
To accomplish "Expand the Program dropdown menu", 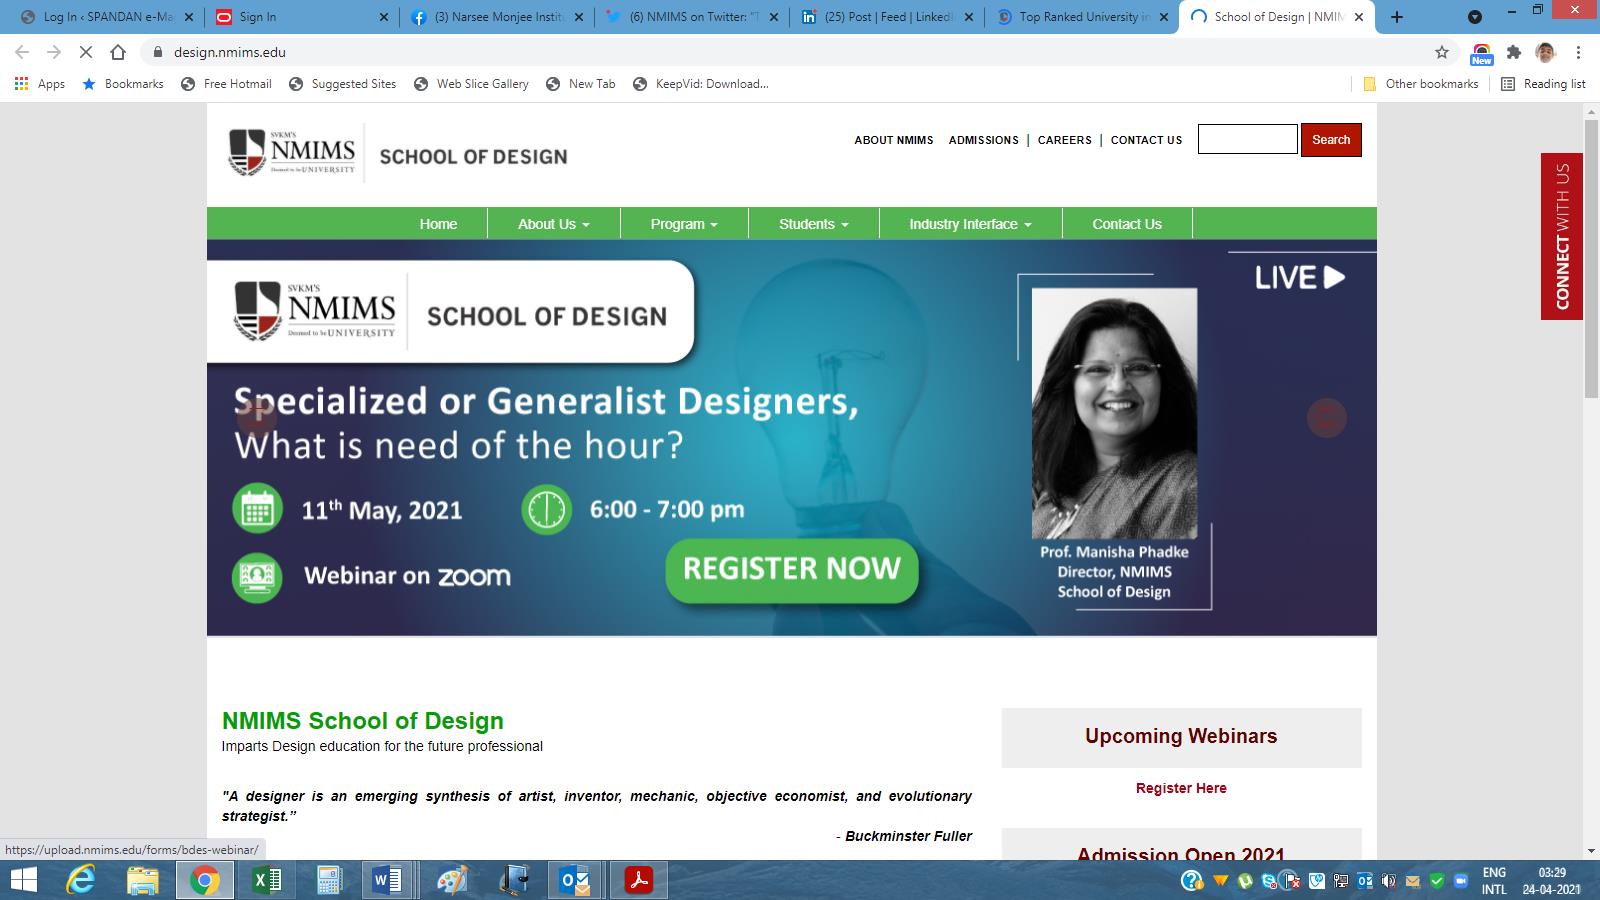I will (x=684, y=224).
